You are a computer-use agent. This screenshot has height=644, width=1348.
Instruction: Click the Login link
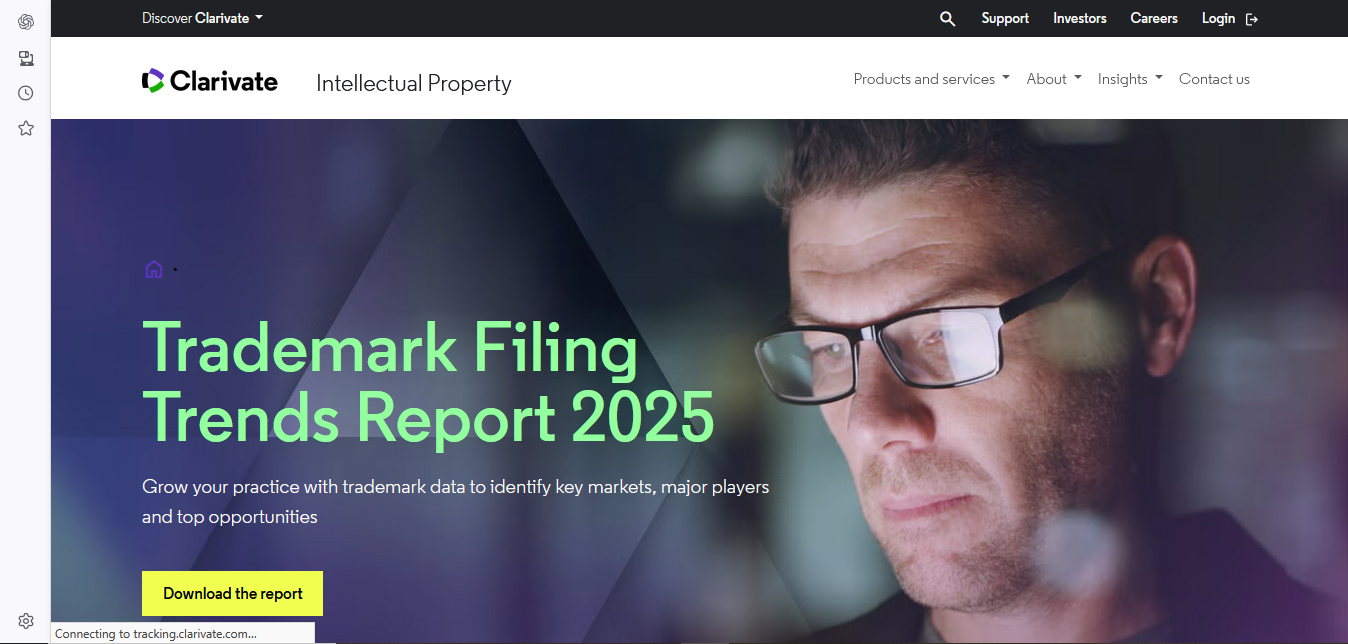1218,18
